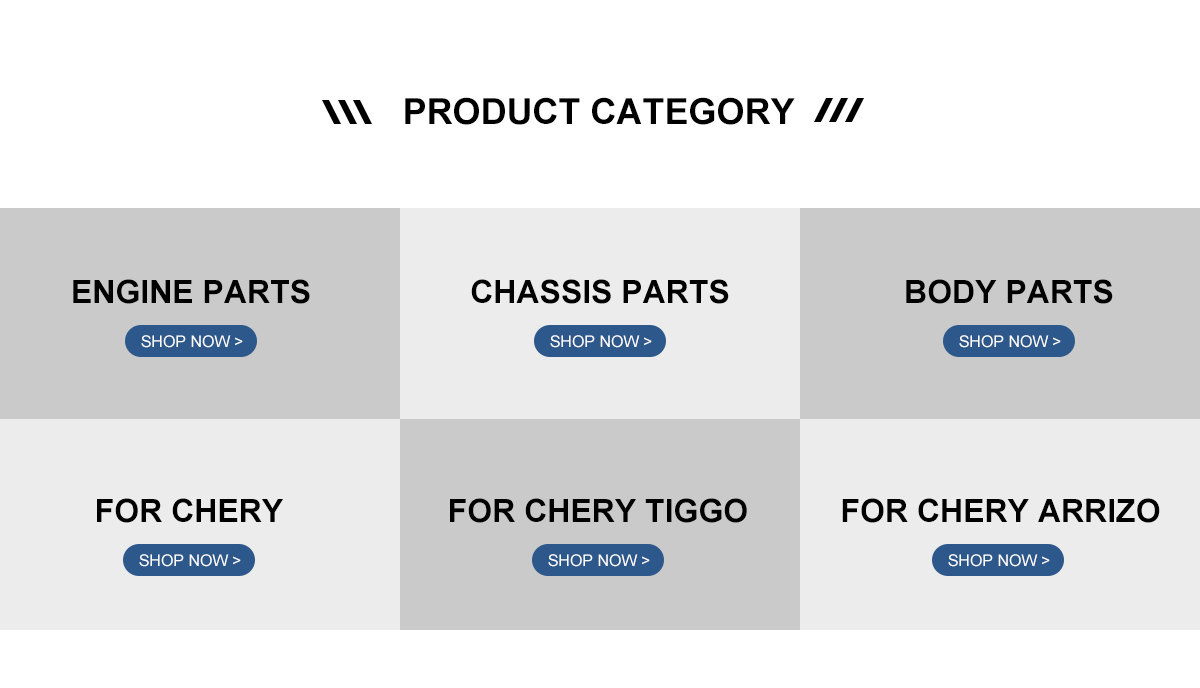Click the arrow in Body Parts Shop Now
1200x688 pixels.
[x=1056, y=342]
